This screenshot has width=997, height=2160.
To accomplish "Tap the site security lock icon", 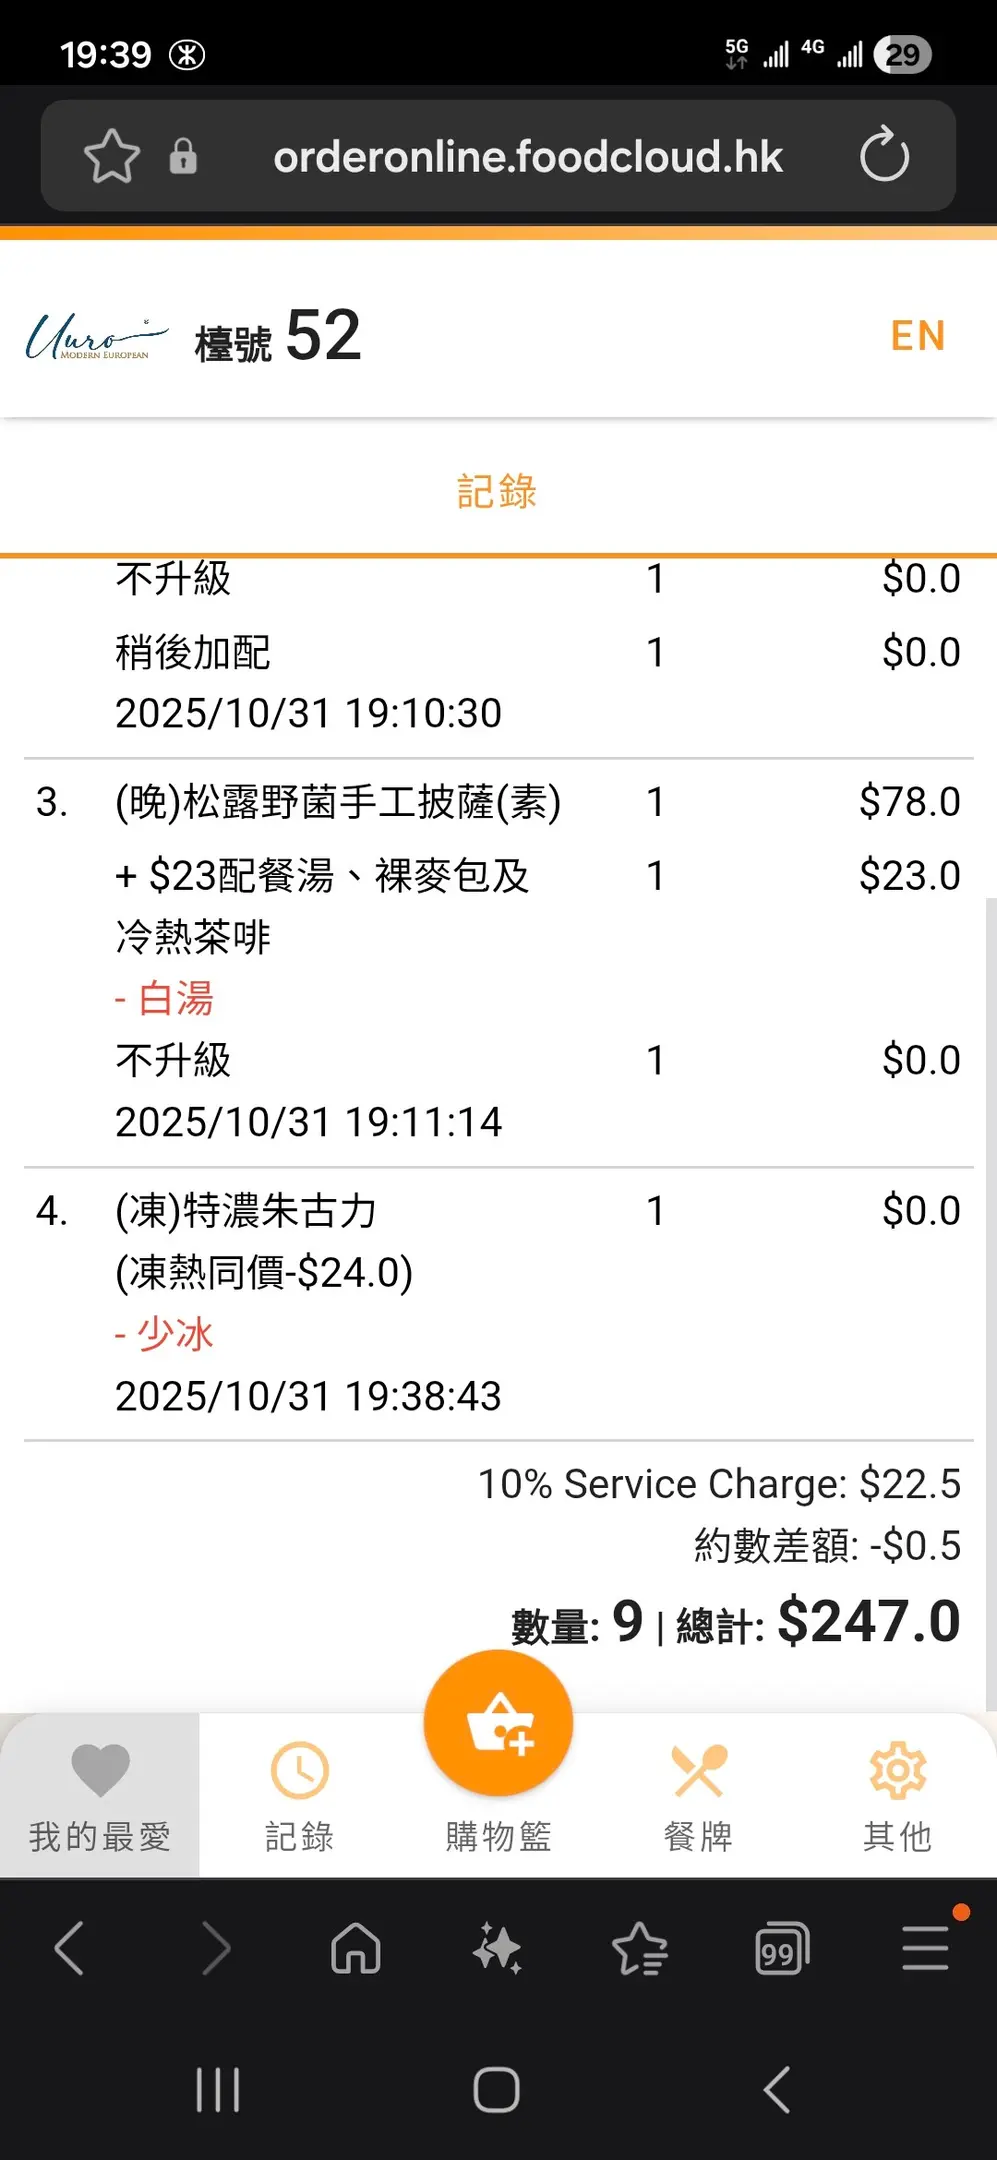I will click(183, 156).
